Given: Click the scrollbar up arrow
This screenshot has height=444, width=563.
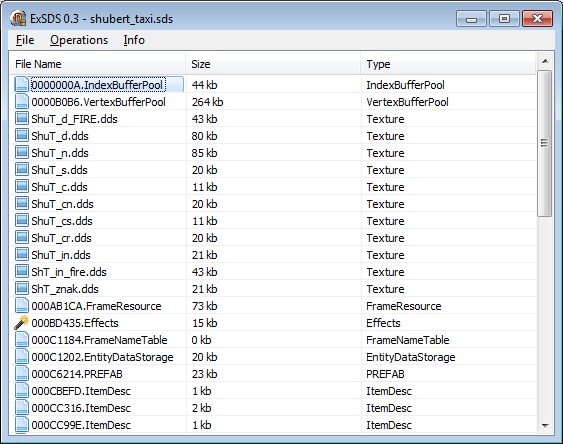Looking at the screenshot, I should click(545, 61).
